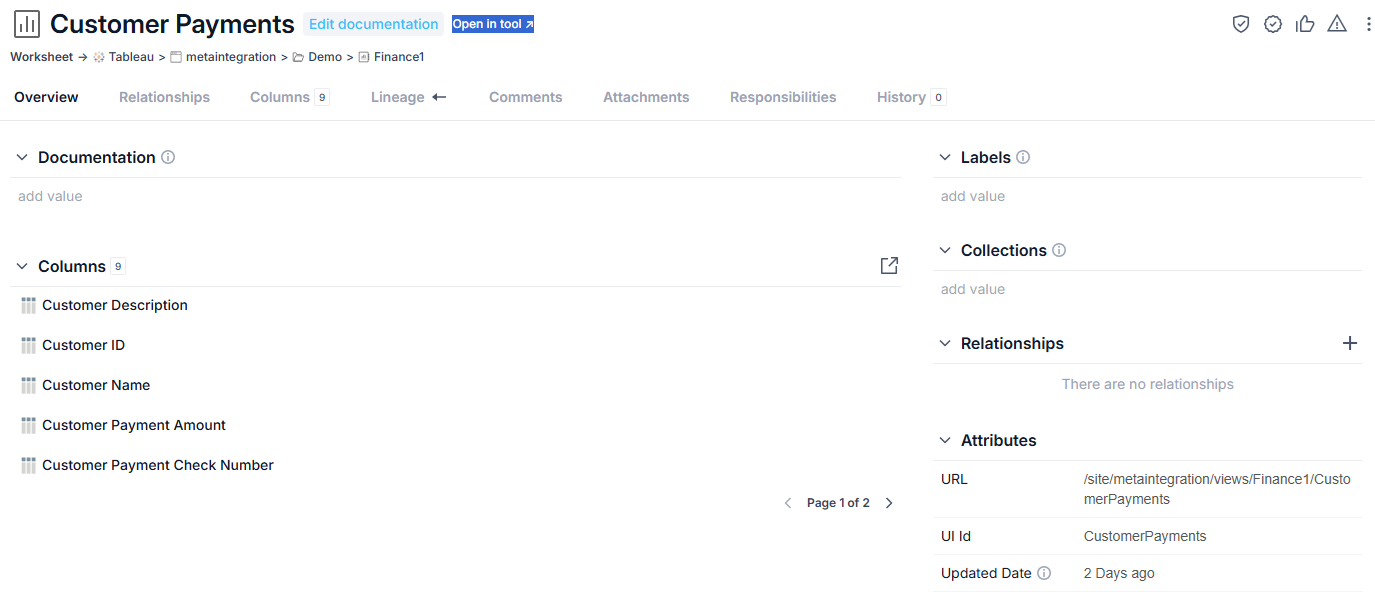
Task: Click the Lineage tab's arrow icon
Action: click(439, 97)
